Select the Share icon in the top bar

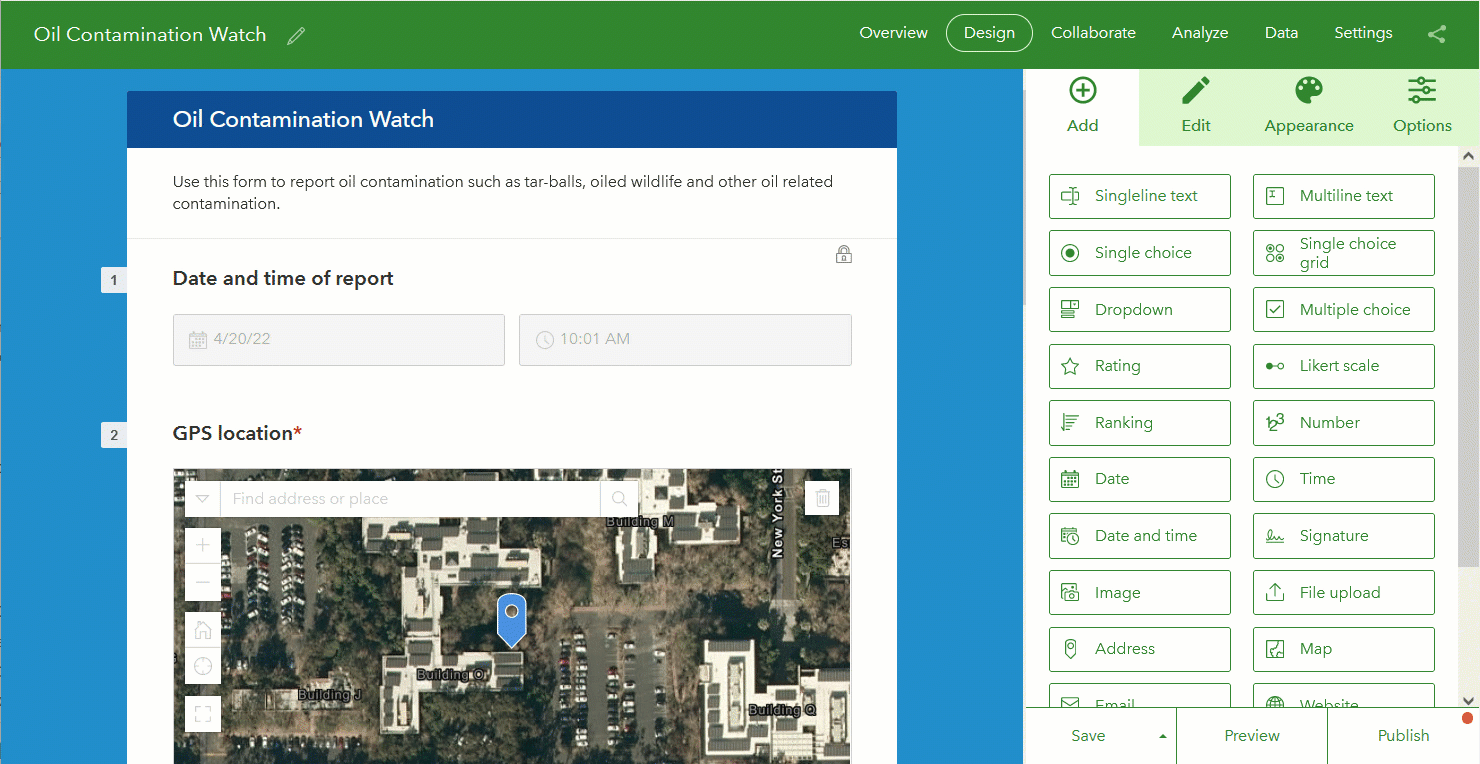pos(1437,33)
